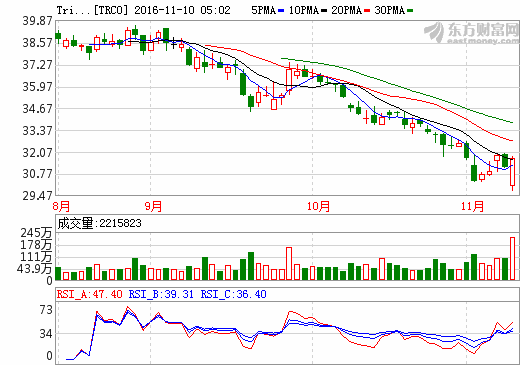Select the 10月 label on the time axis
520x365 pixels.
pos(318,206)
